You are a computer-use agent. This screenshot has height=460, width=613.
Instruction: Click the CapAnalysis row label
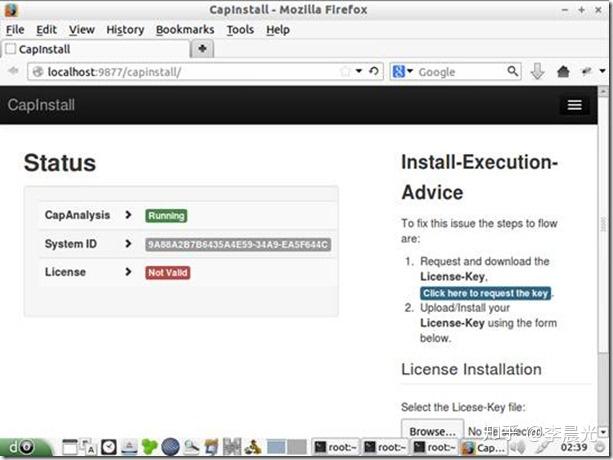point(77,215)
